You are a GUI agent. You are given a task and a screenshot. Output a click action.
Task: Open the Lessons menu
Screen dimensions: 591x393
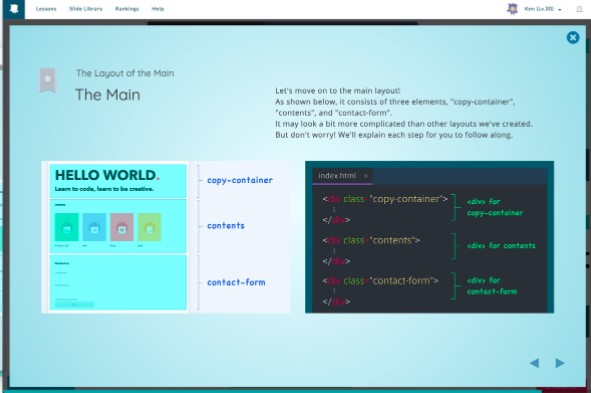(46, 9)
